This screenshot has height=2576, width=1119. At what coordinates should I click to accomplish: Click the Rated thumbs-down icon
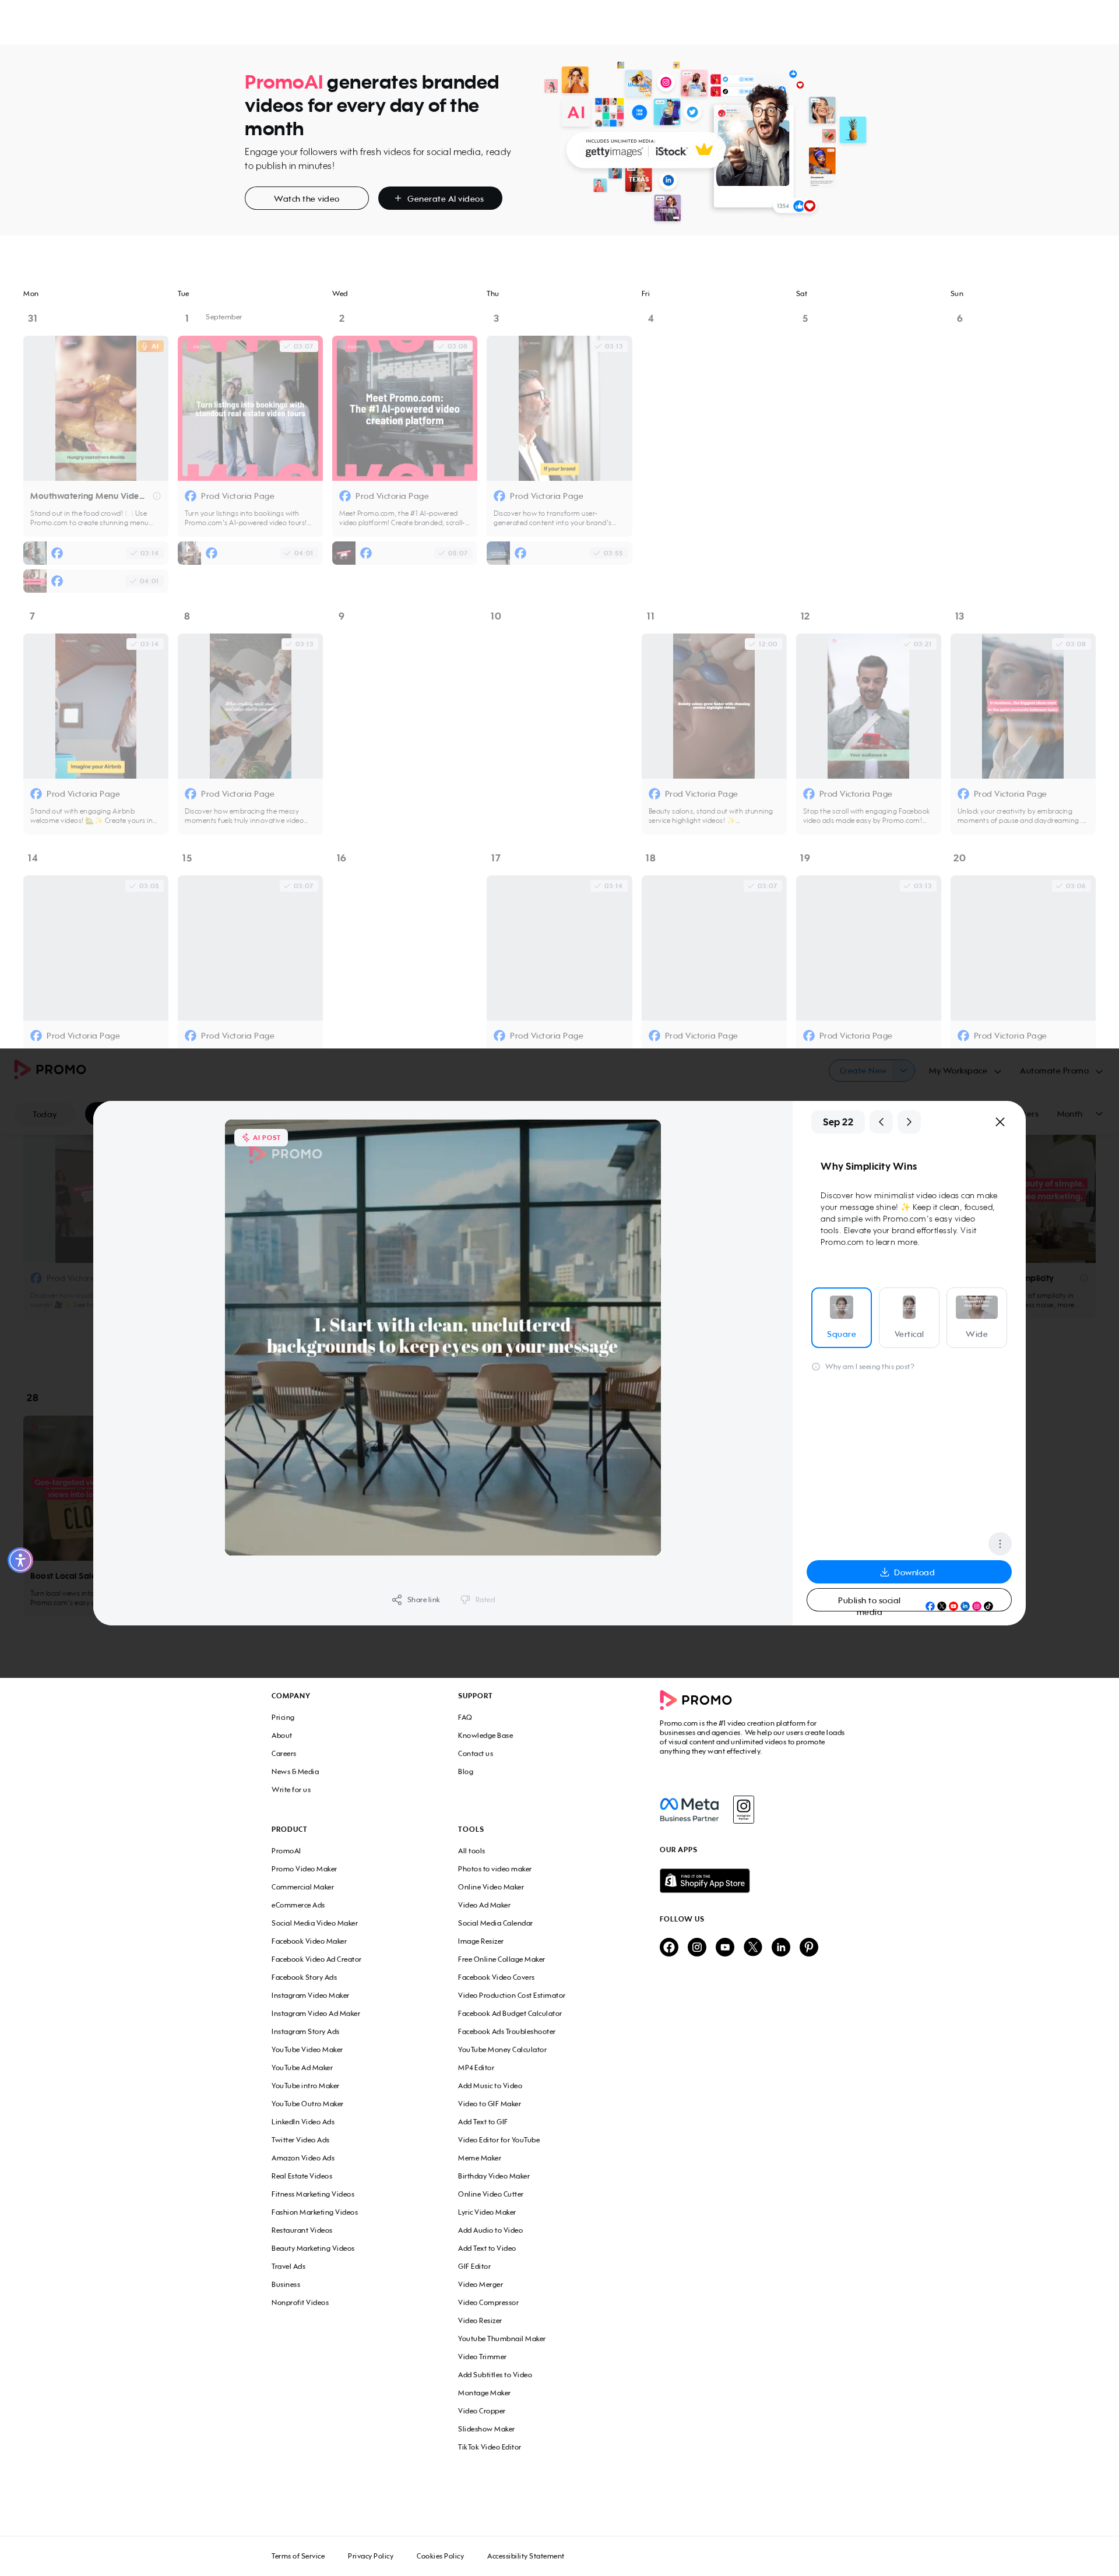(465, 1600)
